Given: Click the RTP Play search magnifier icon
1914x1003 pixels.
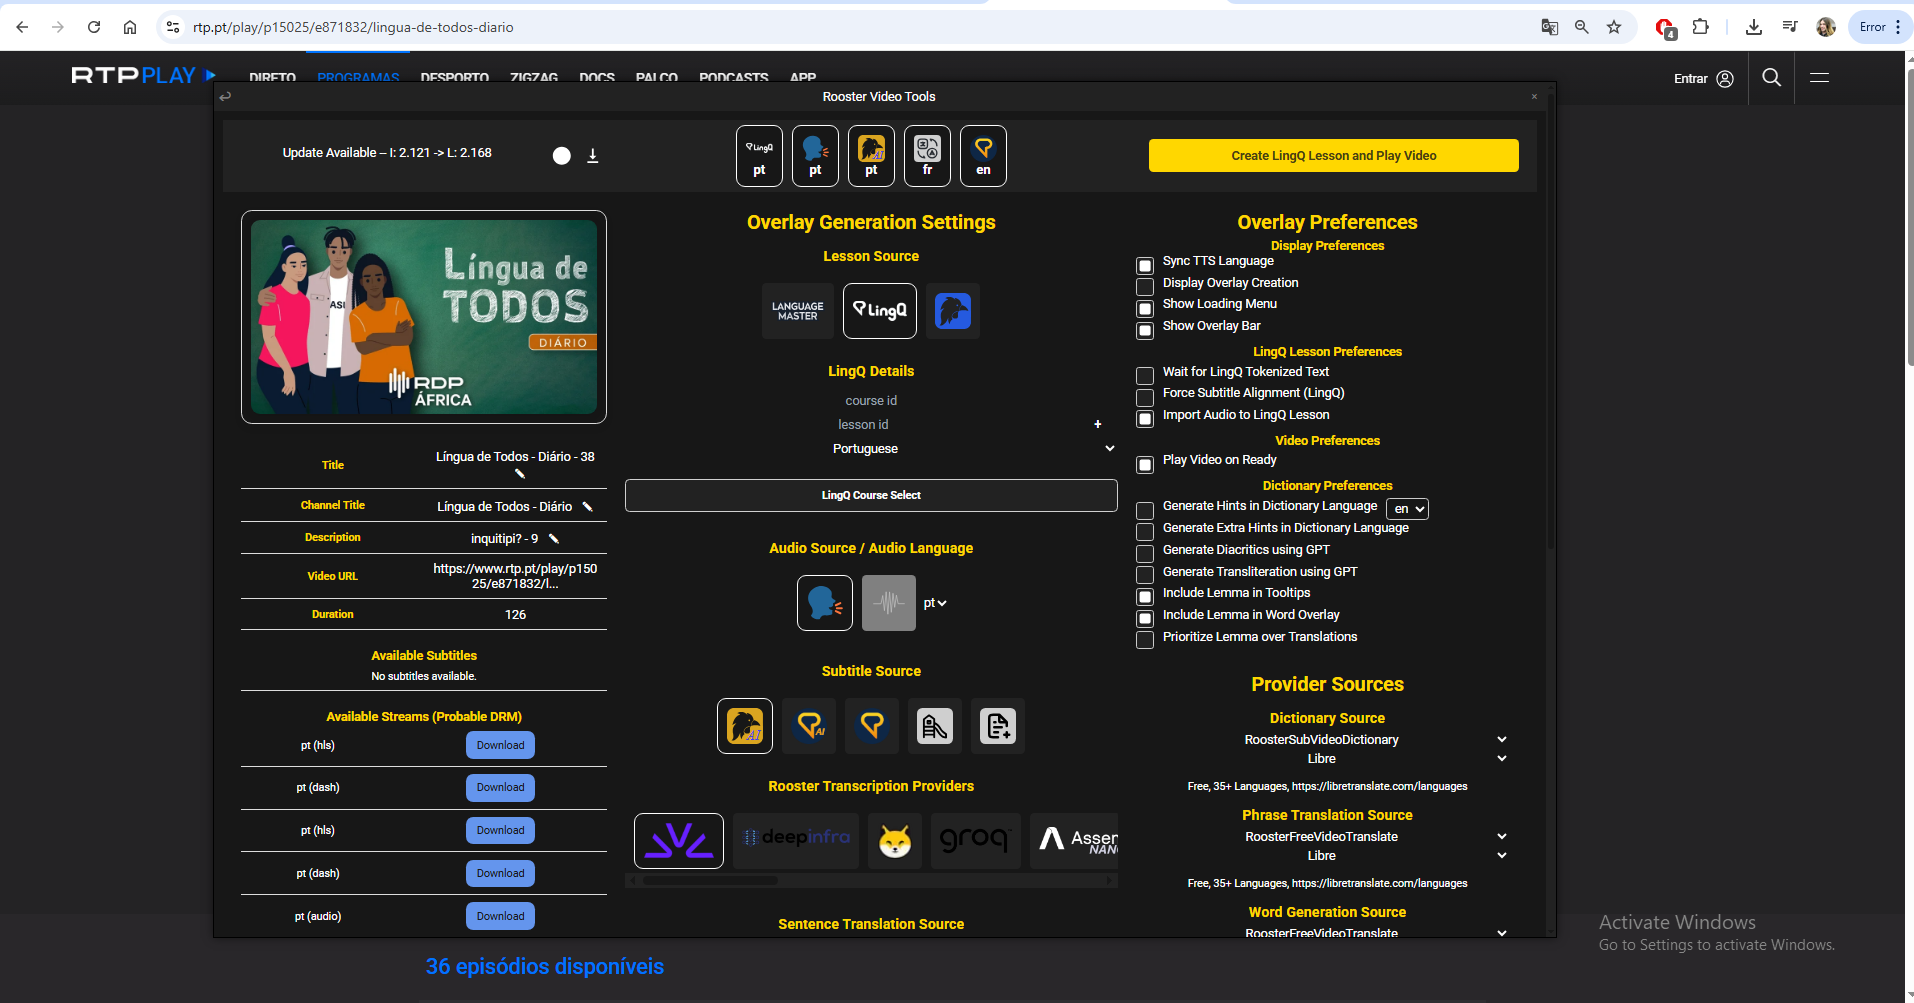Looking at the screenshot, I should click(x=1771, y=78).
